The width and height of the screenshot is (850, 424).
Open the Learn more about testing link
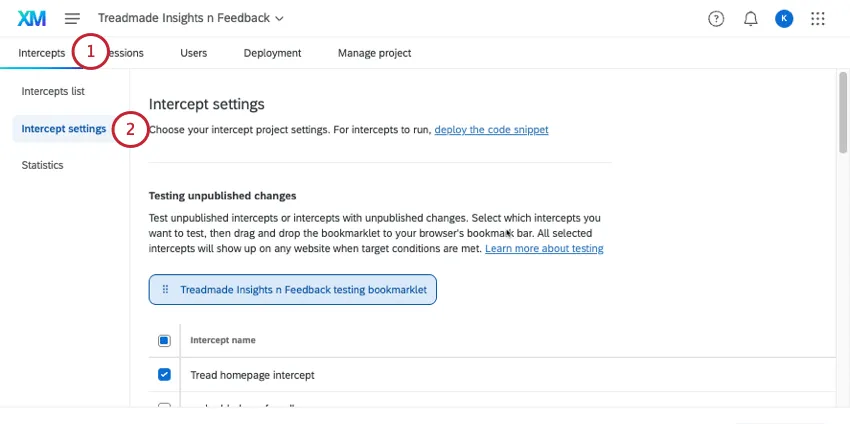[x=544, y=248]
